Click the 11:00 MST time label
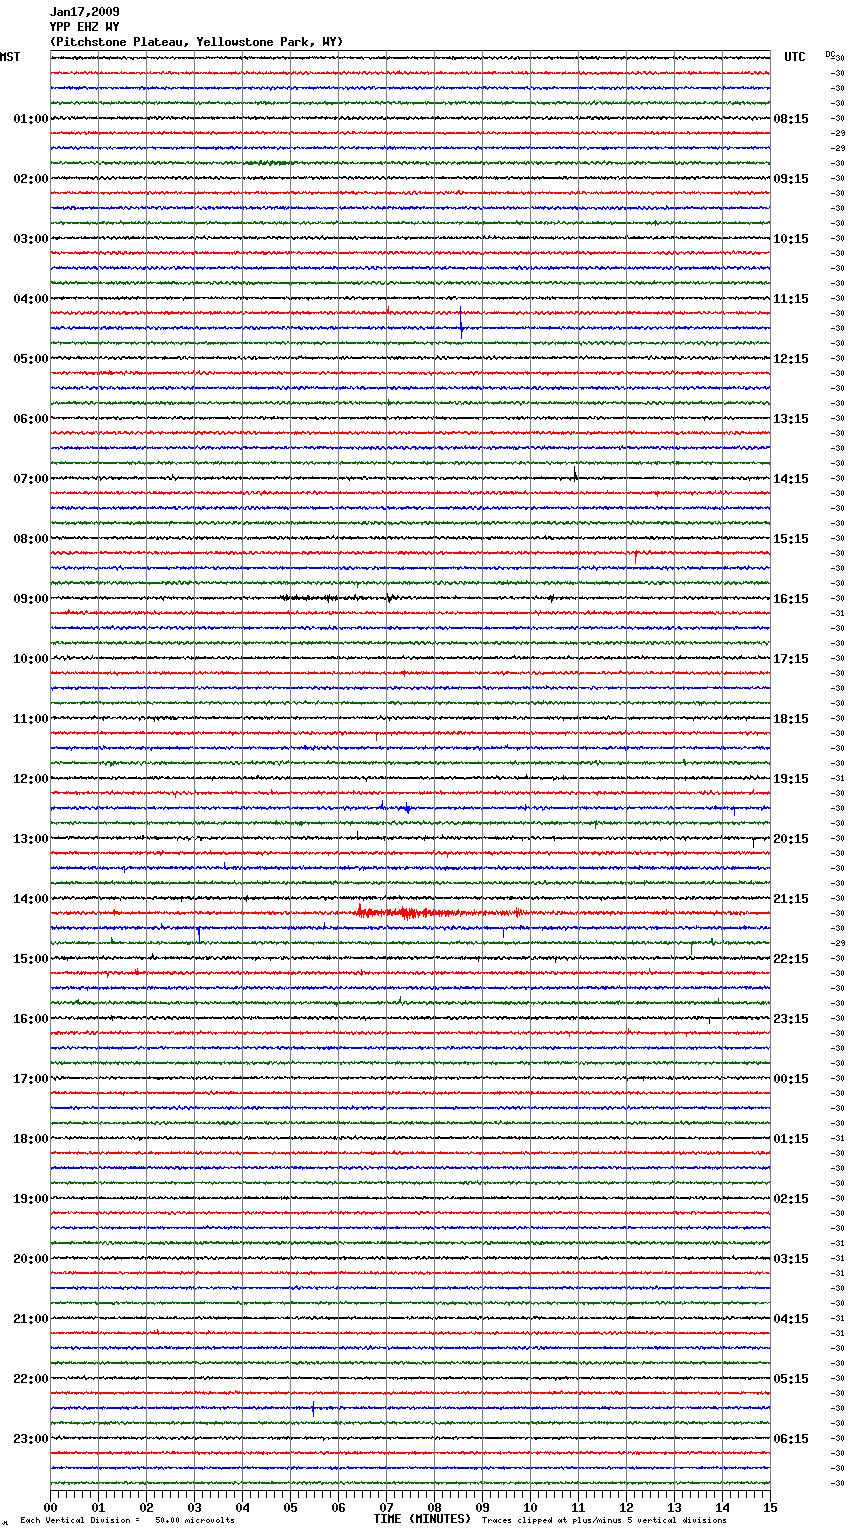Screen dimensions: 850x1534 (31, 719)
